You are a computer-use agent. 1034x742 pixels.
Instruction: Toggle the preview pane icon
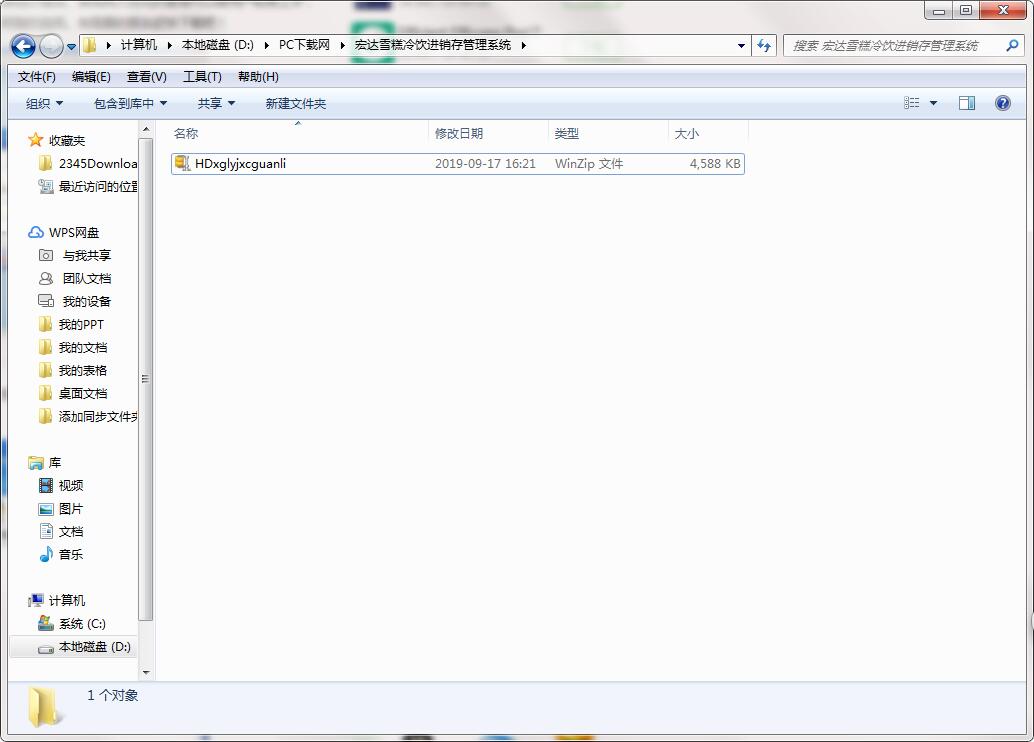[x=966, y=103]
